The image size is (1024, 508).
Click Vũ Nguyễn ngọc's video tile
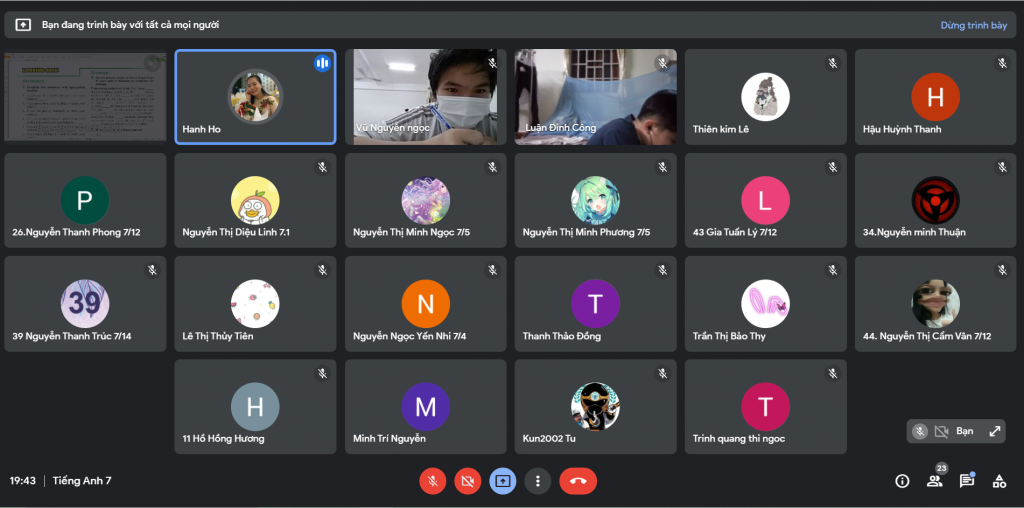pyautogui.click(x=425, y=97)
